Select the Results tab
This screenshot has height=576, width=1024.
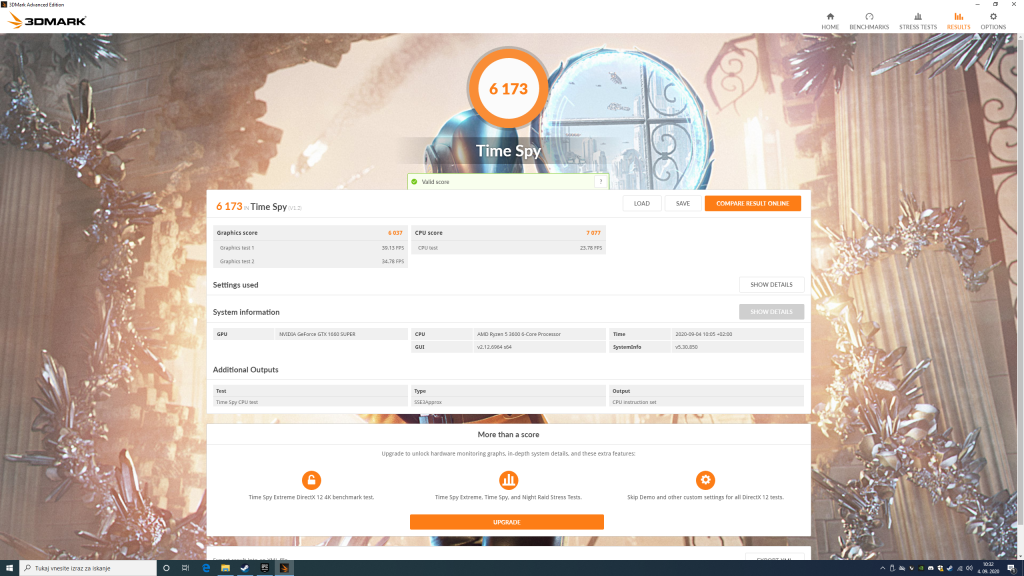point(958,21)
